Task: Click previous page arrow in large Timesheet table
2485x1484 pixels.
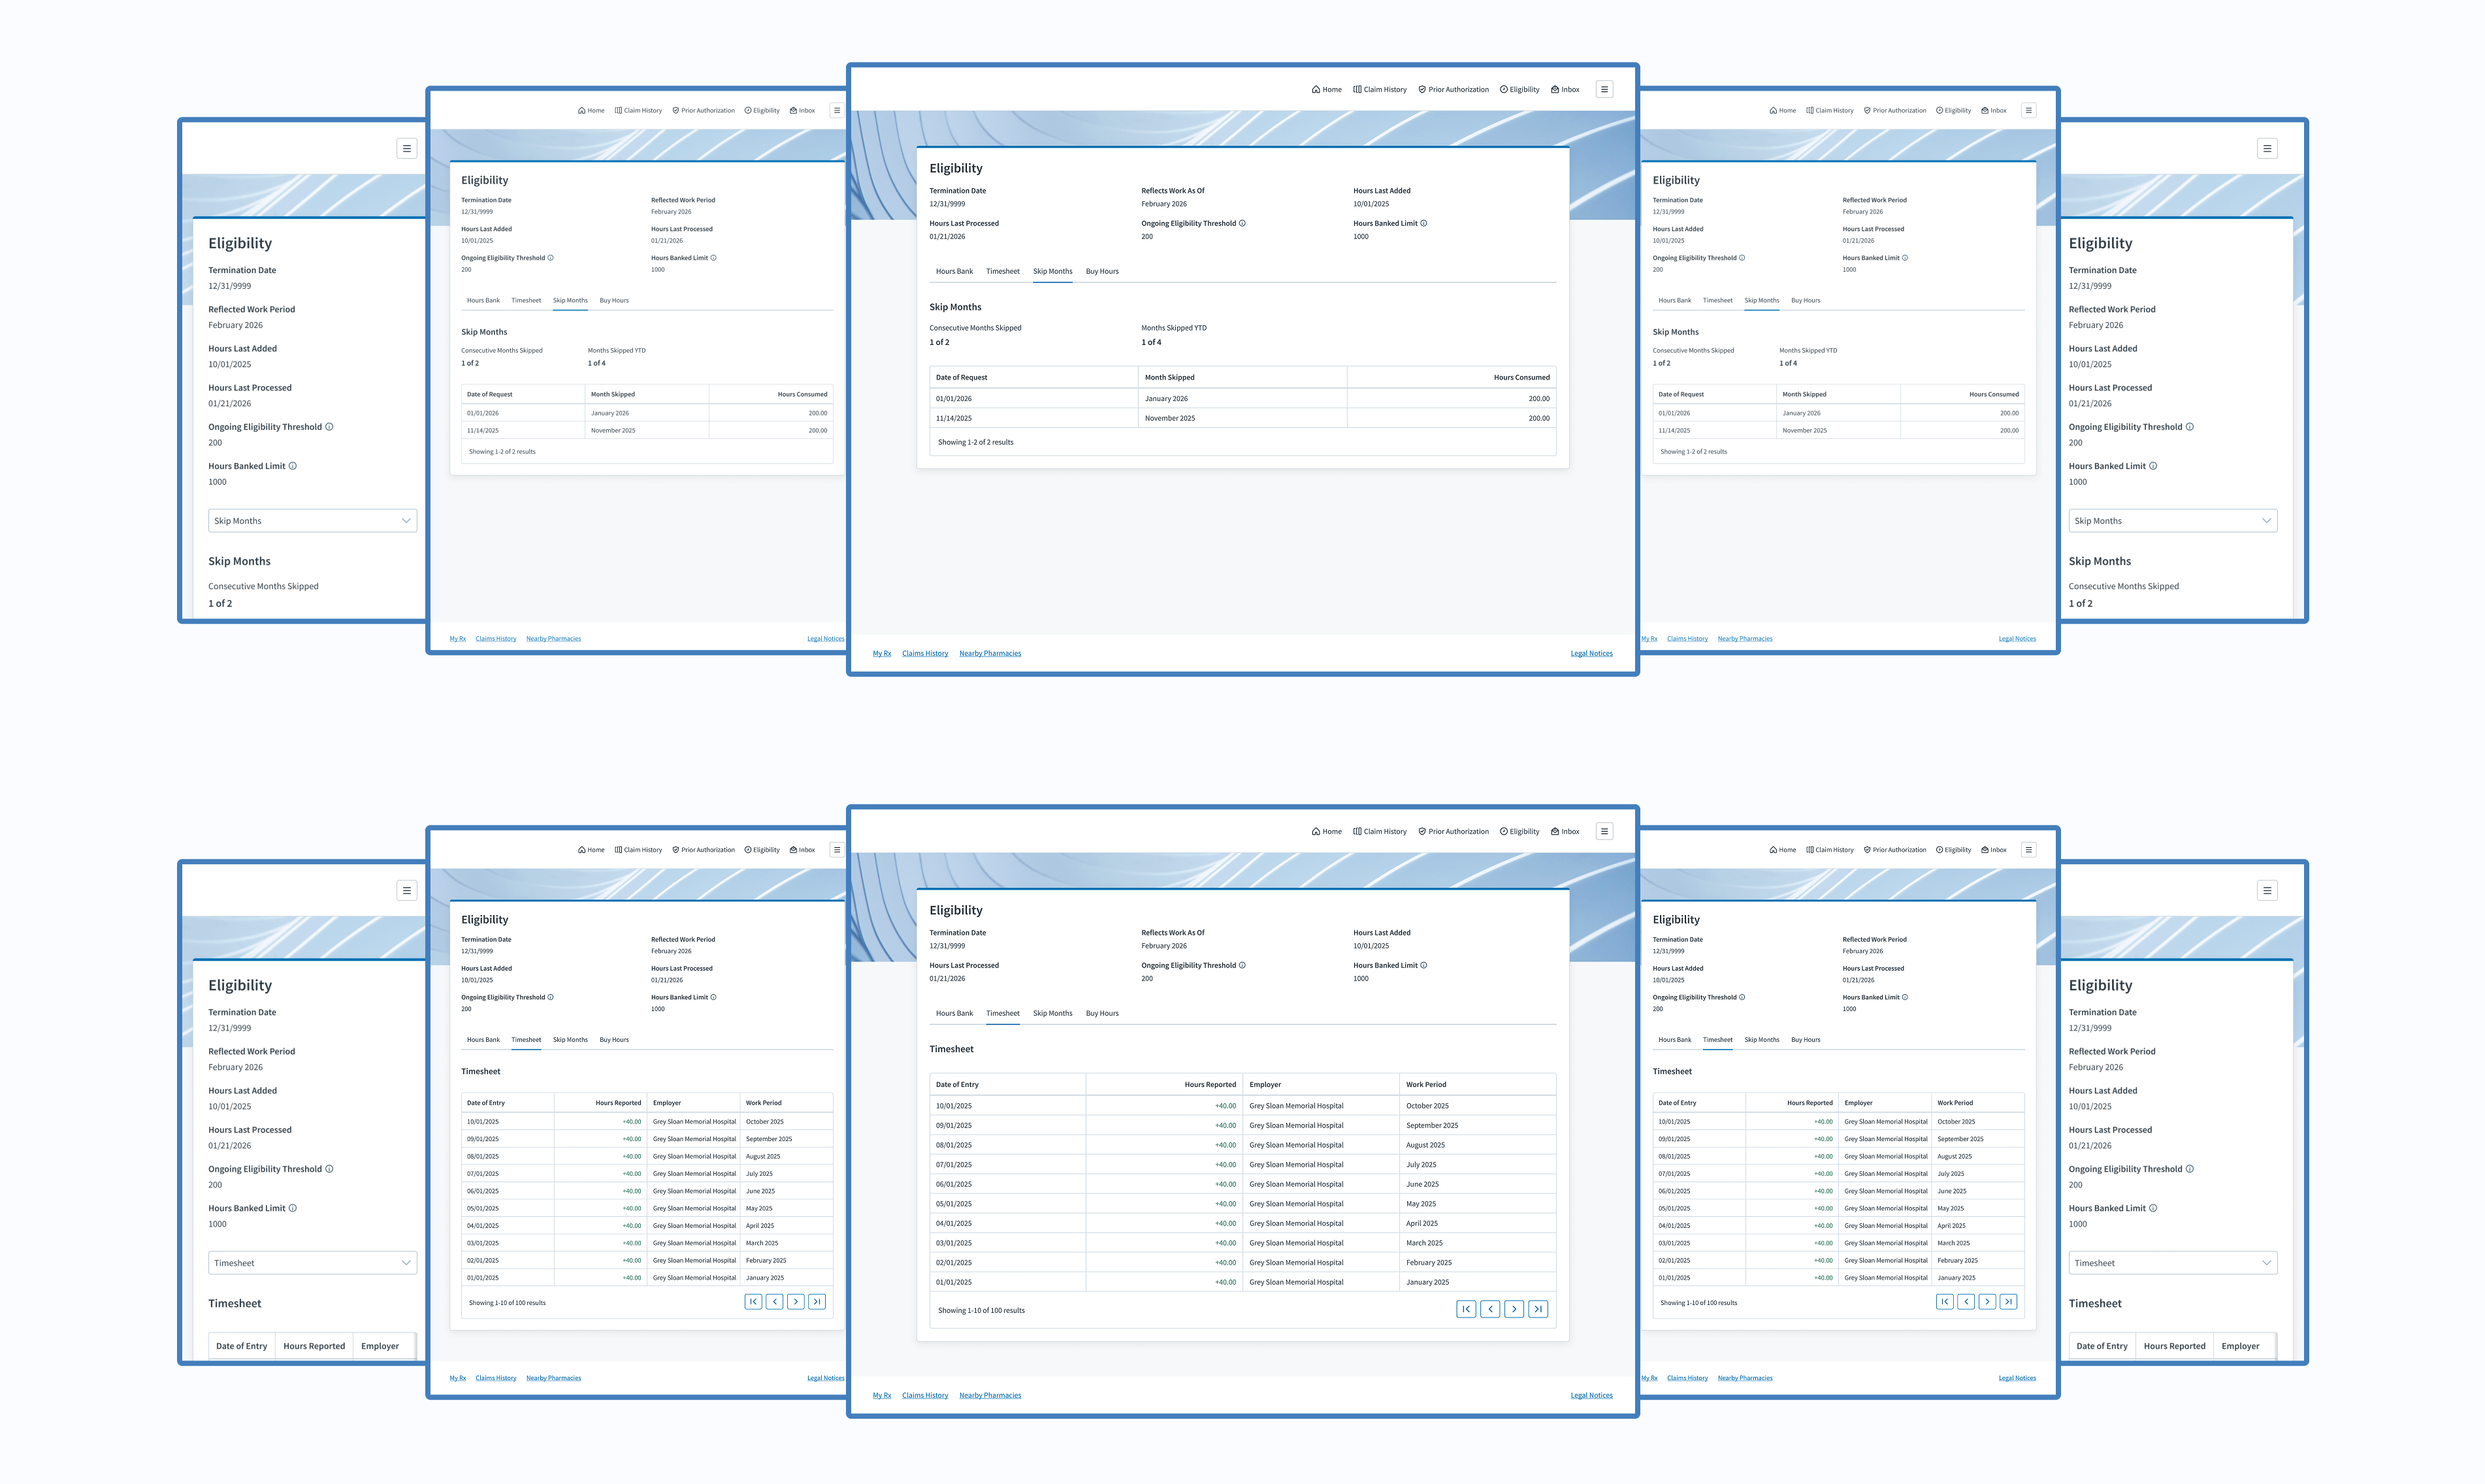Action: pyautogui.click(x=1490, y=1309)
